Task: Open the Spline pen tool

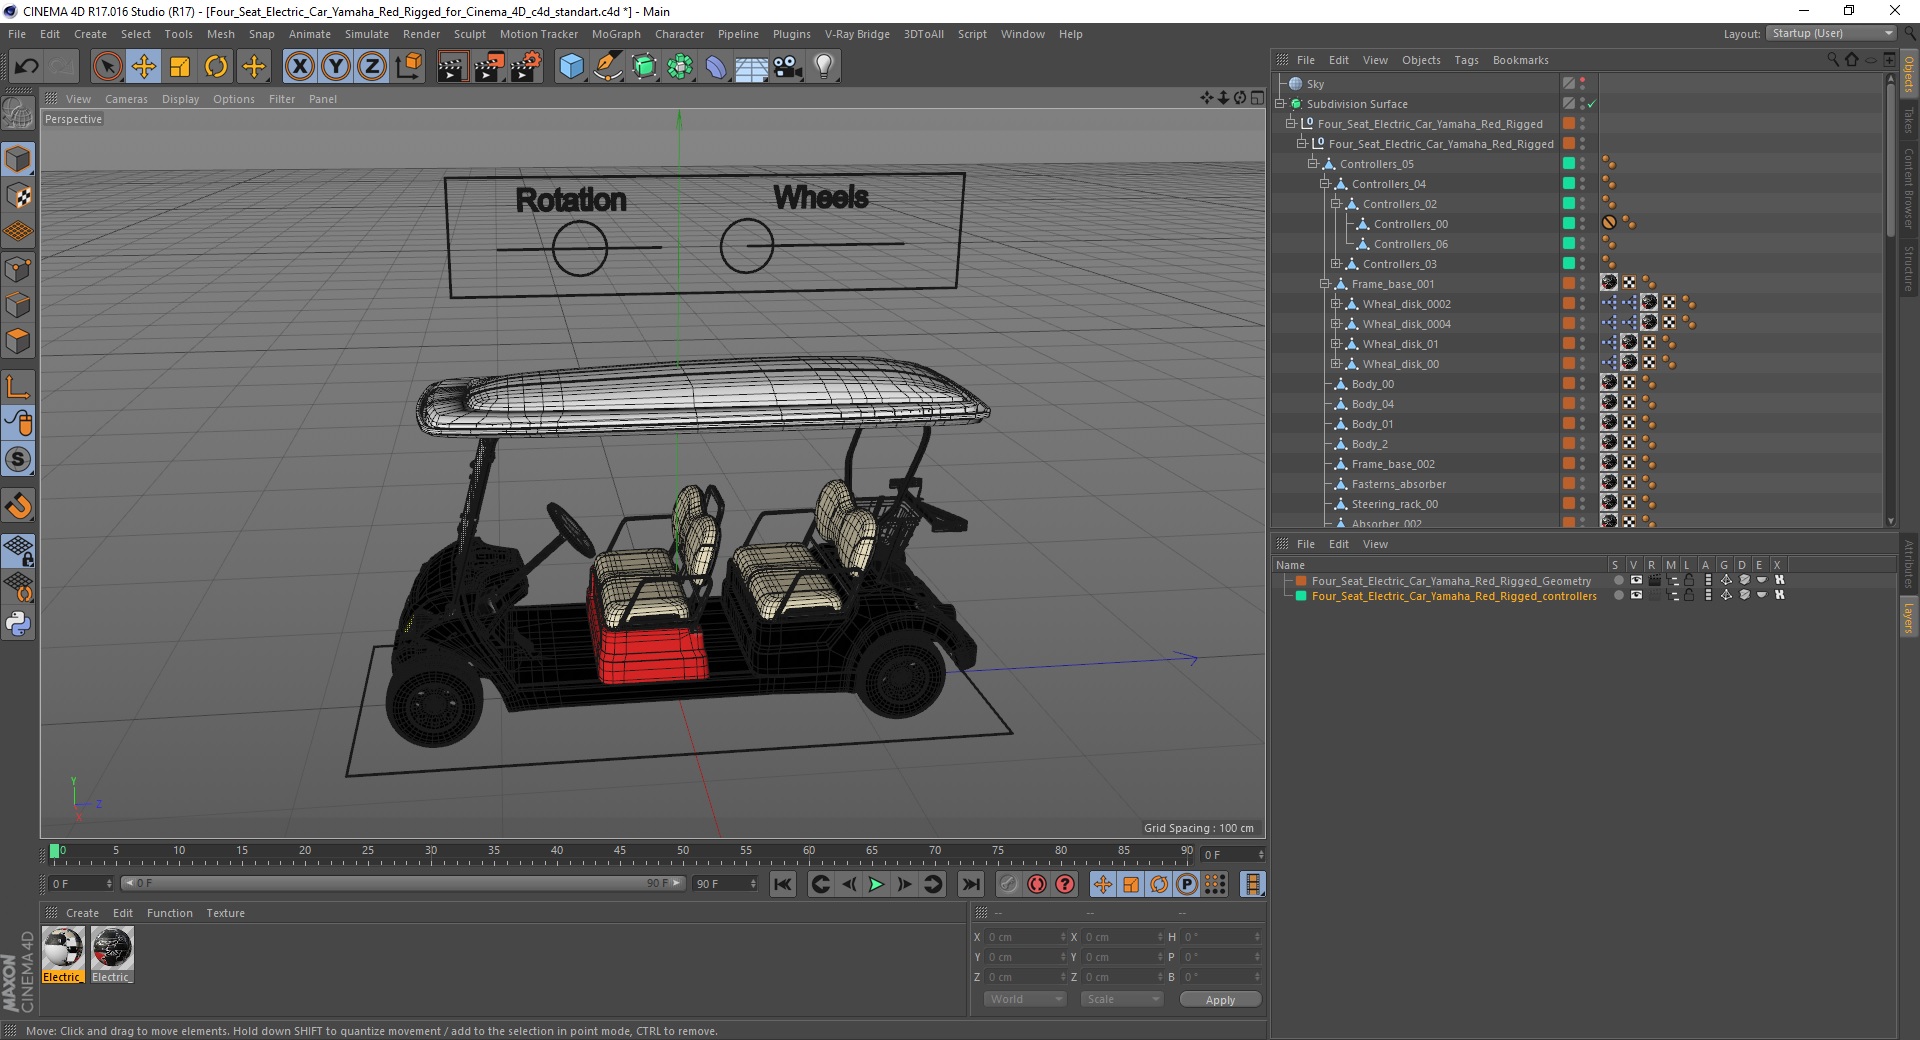Action: pos(607,67)
